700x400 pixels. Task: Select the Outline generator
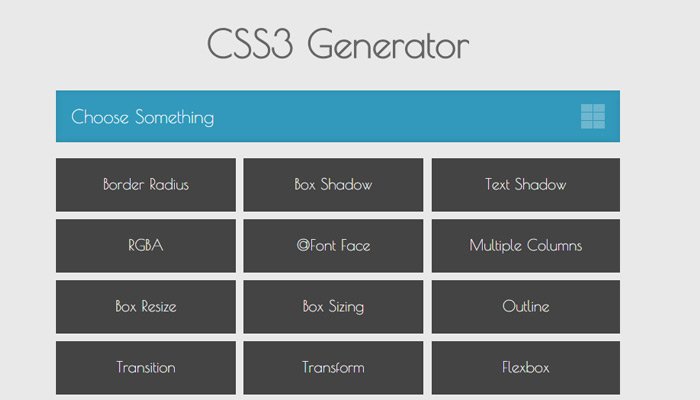525,307
